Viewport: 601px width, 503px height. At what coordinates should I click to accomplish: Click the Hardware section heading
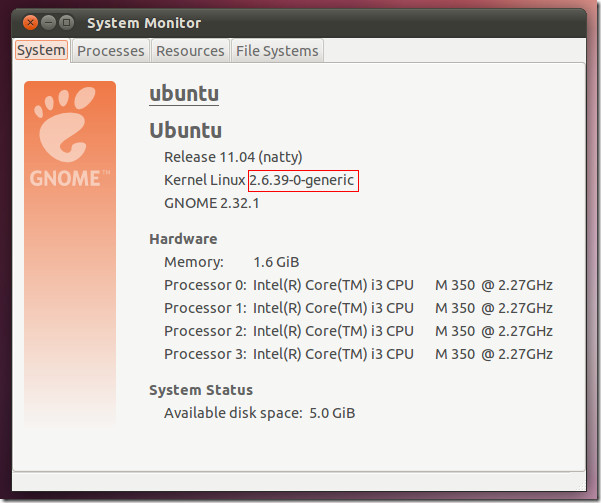click(183, 239)
